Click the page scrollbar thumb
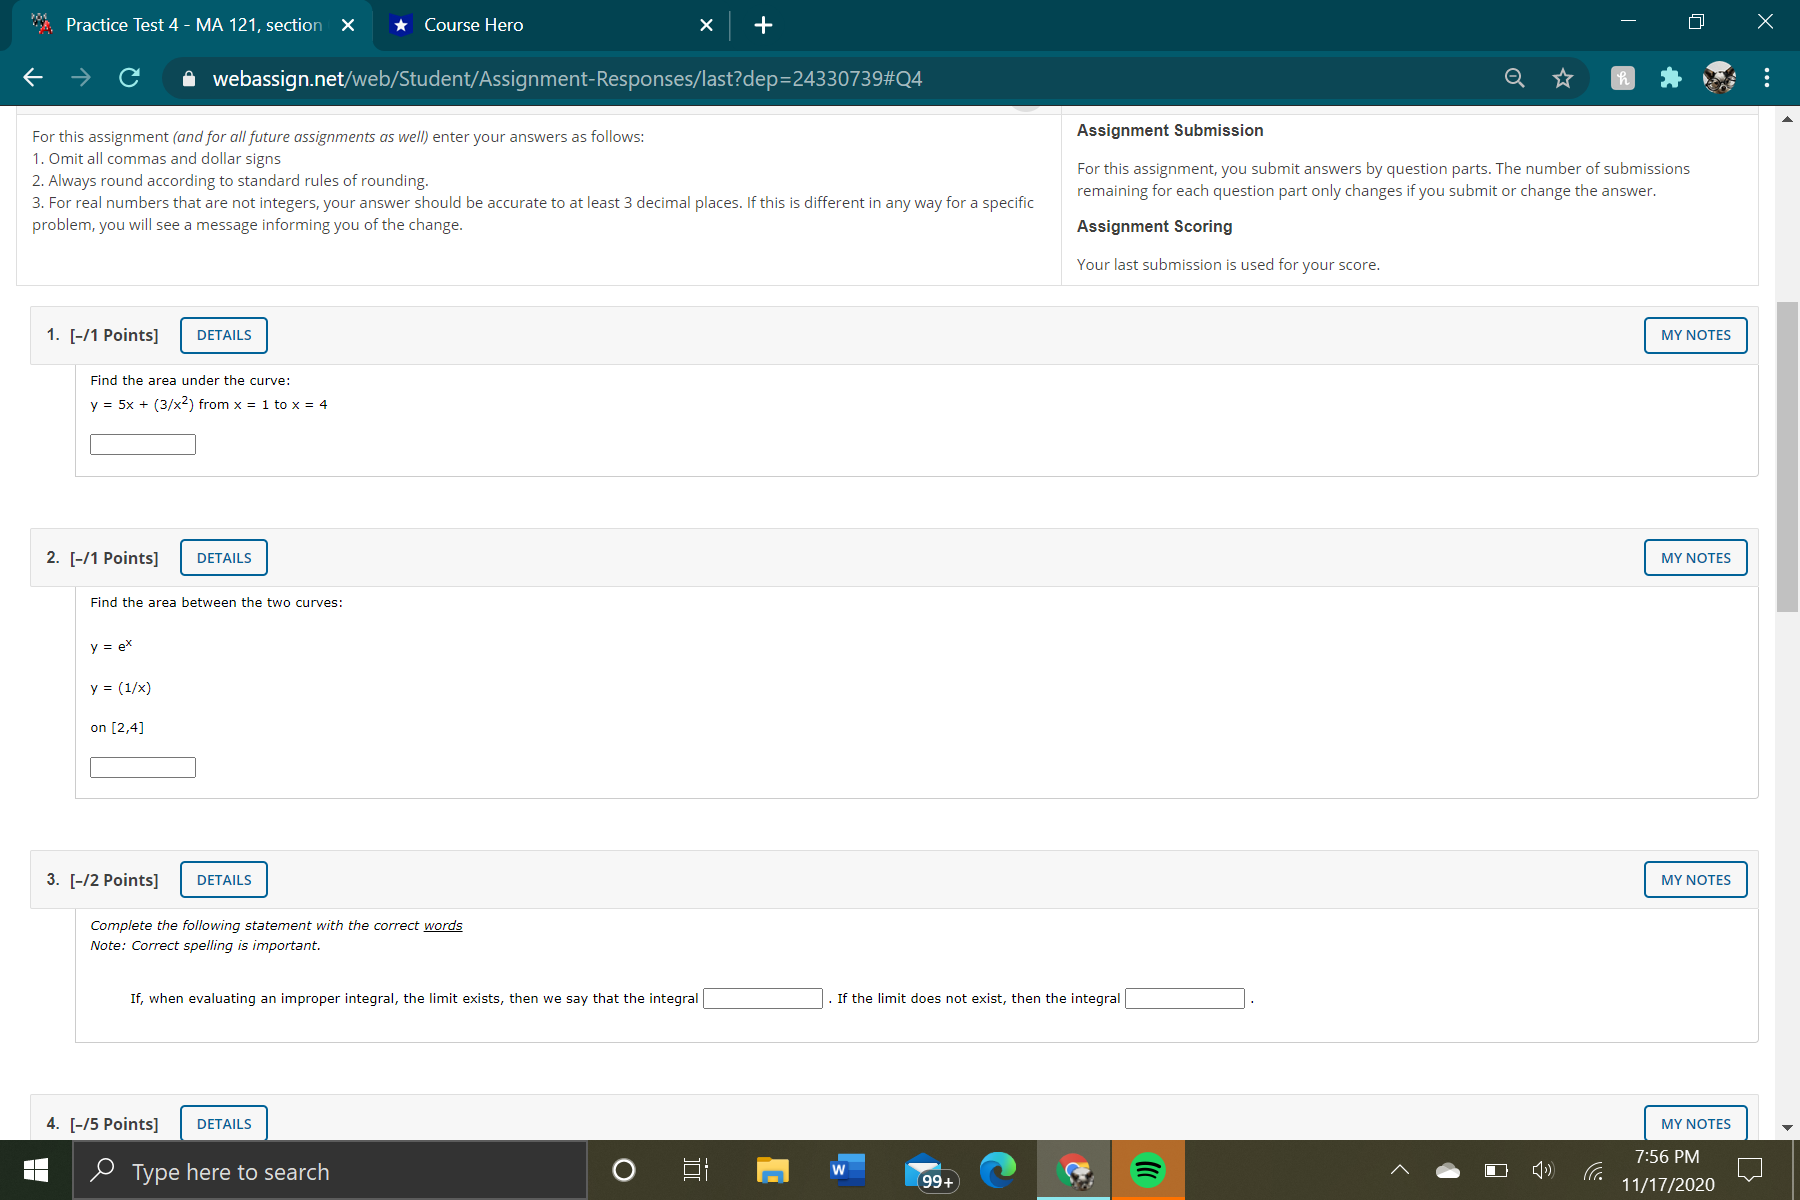Image resolution: width=1800 pixels, height=1200 pixels. (1787, 456)
